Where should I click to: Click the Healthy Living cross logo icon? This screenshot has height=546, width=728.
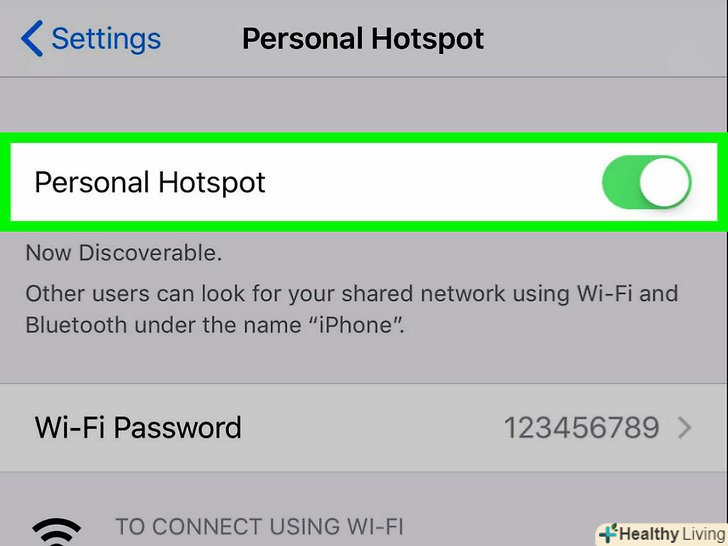[x=608, y=533]
